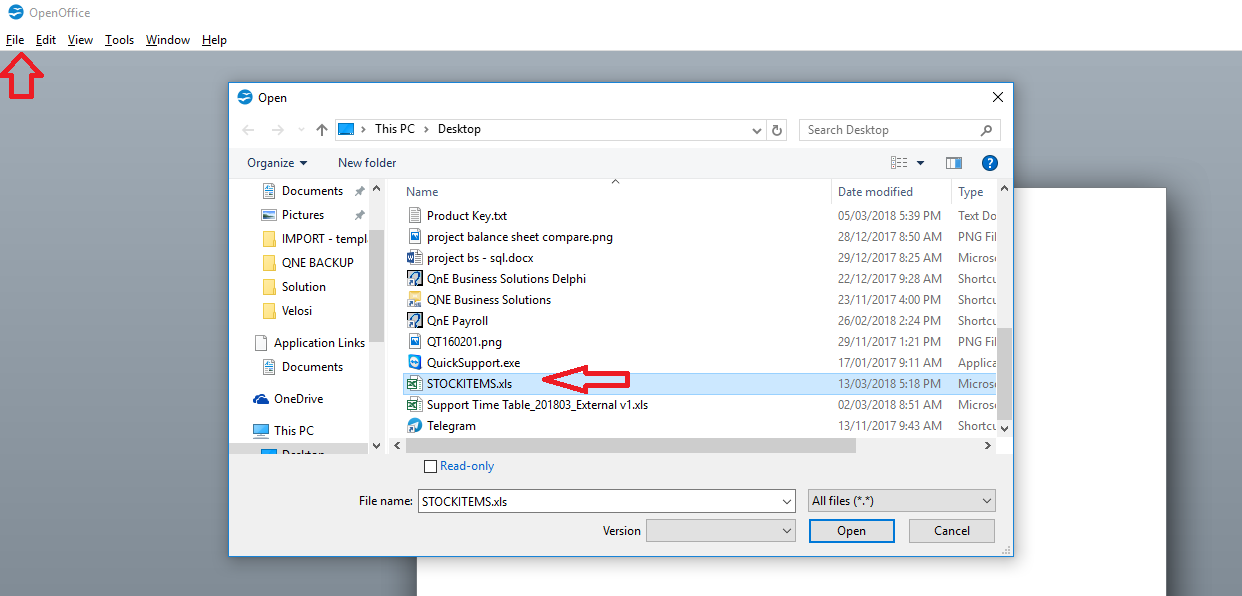Open recent locations dropdown arrow

[300, 130]
